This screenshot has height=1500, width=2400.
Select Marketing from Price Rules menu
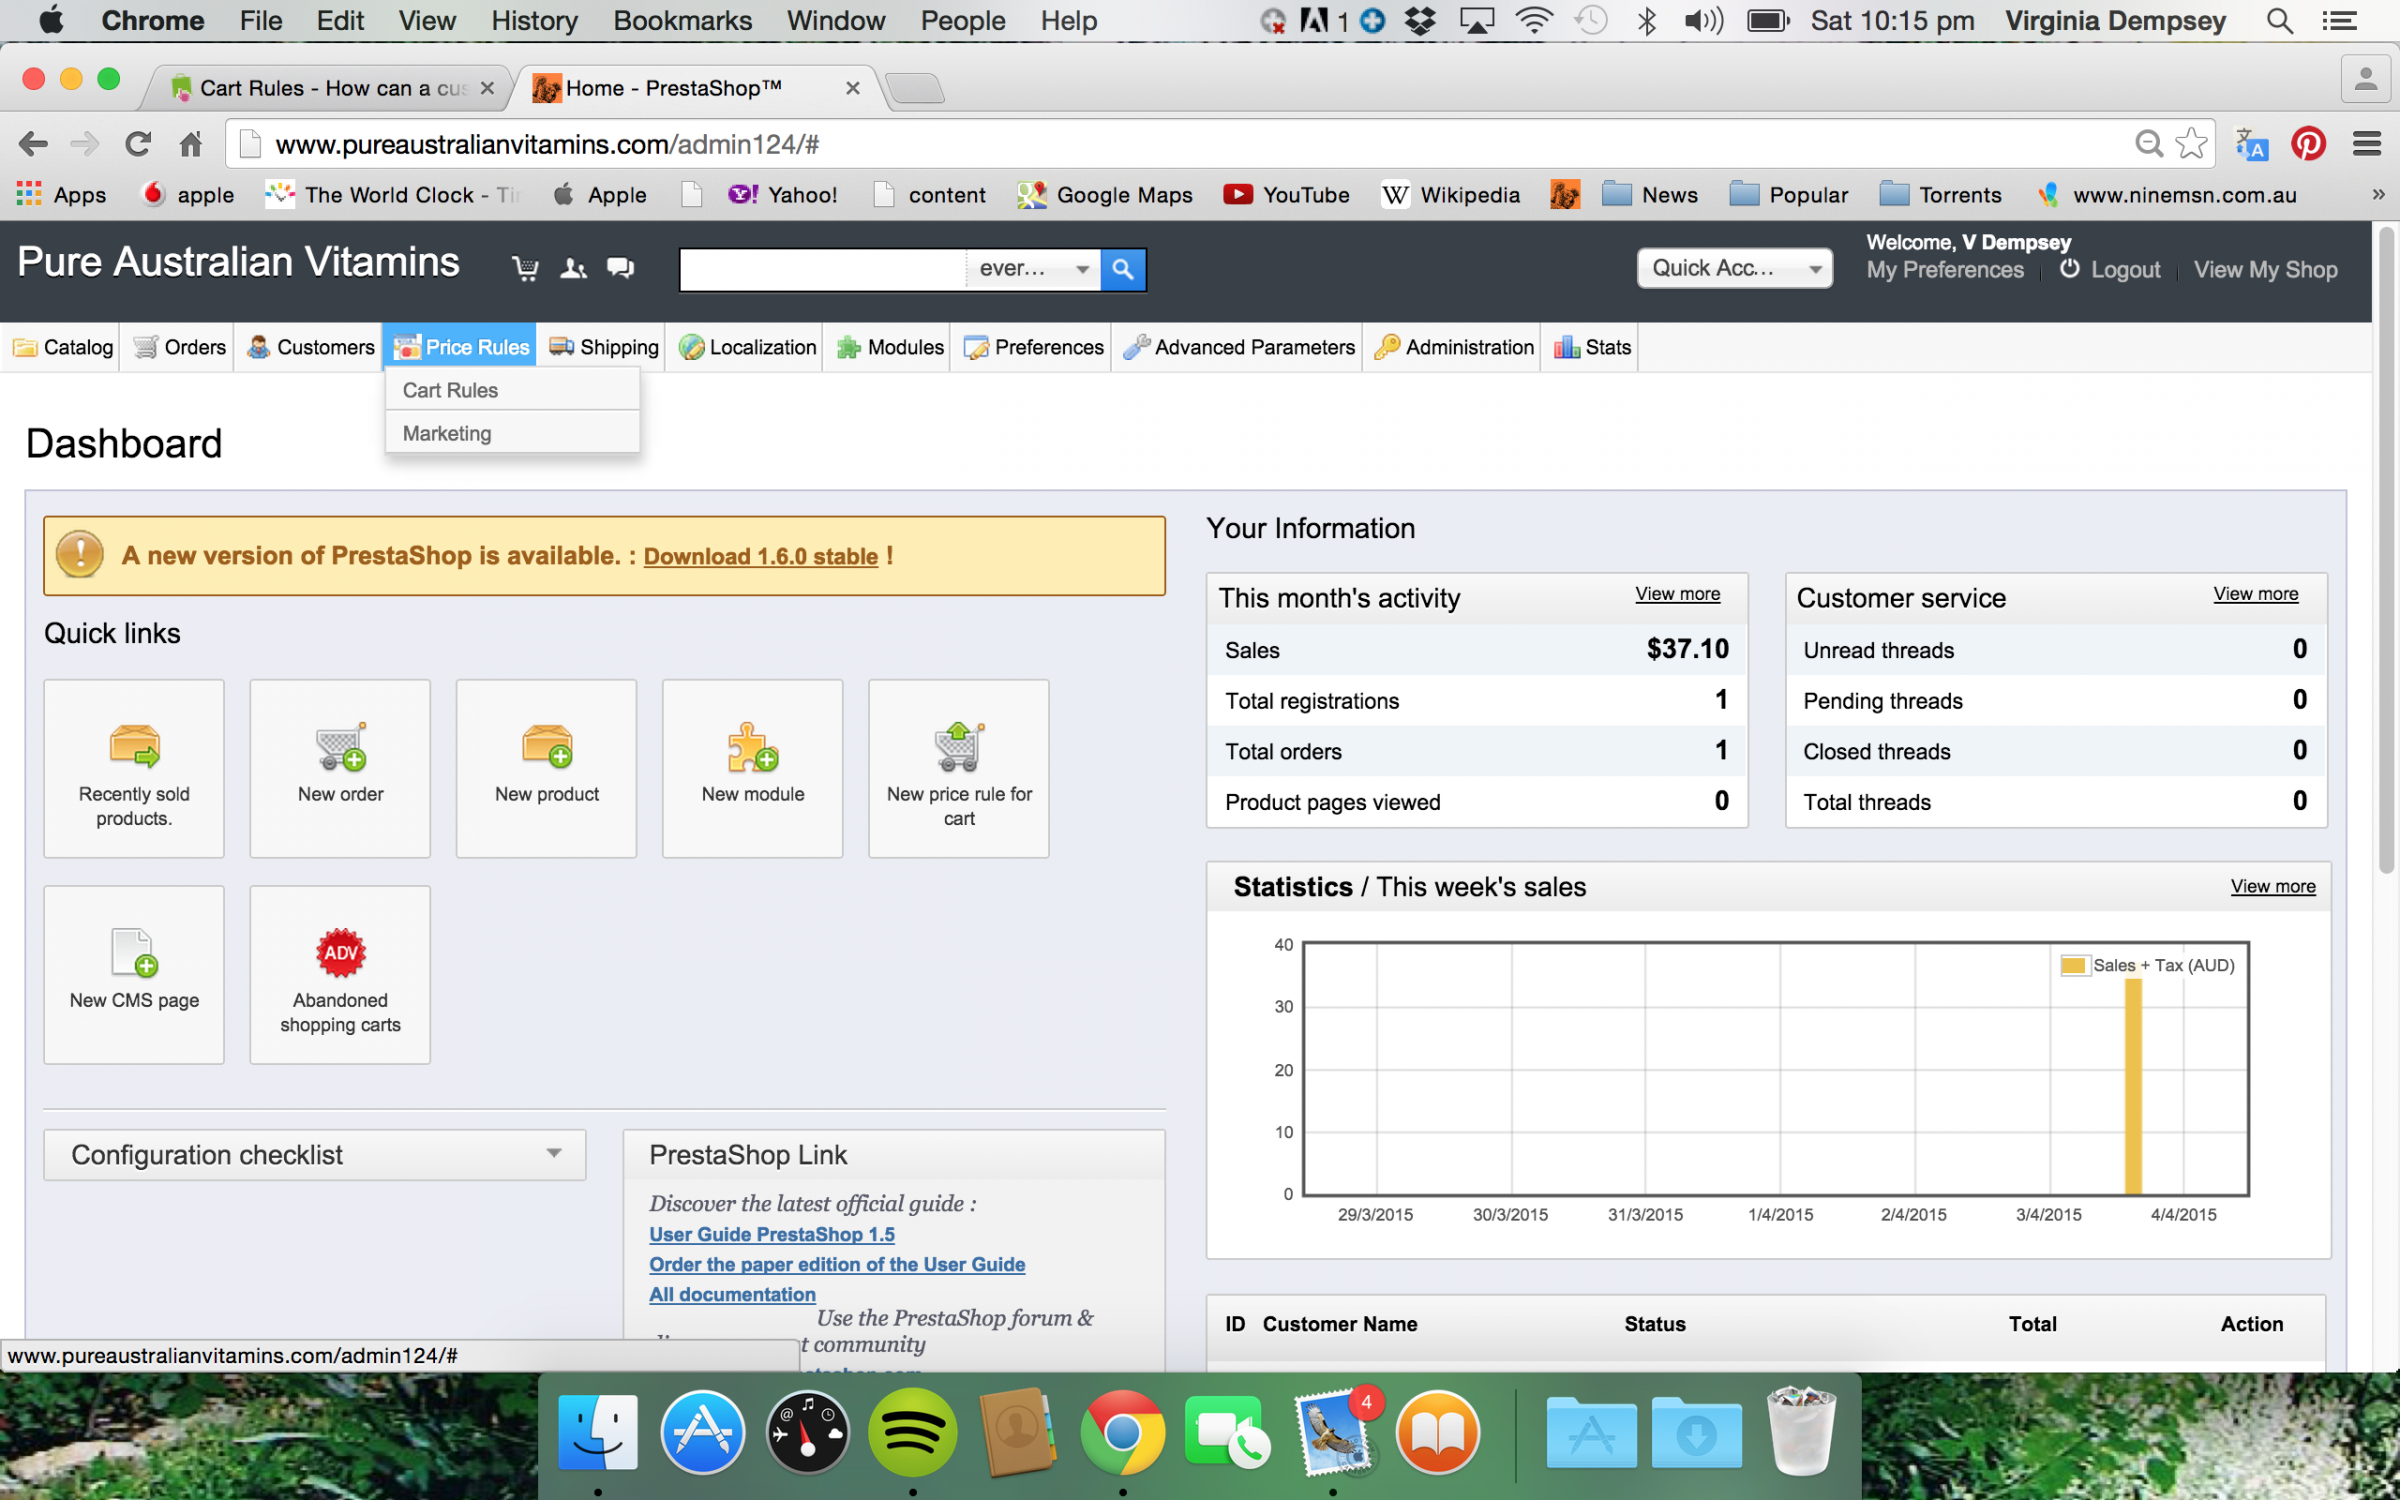point(512,433)
